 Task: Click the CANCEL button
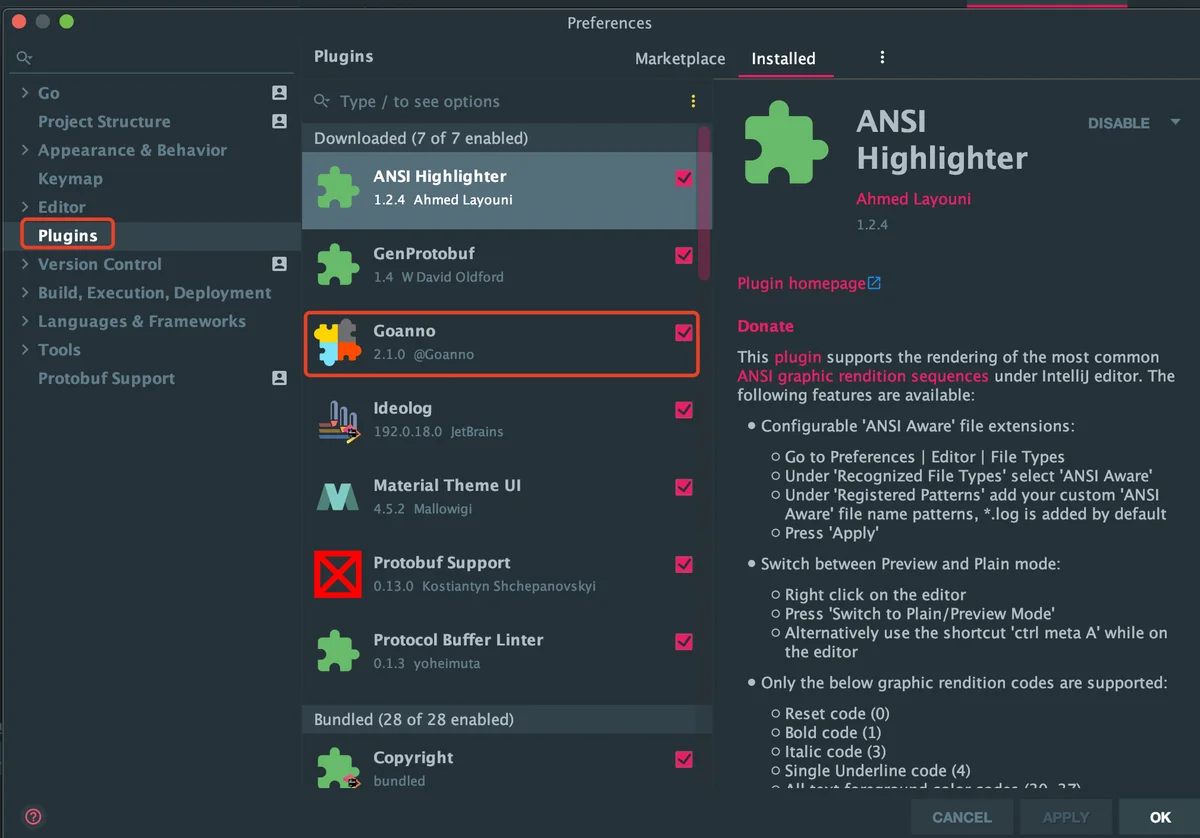point(962,817)
